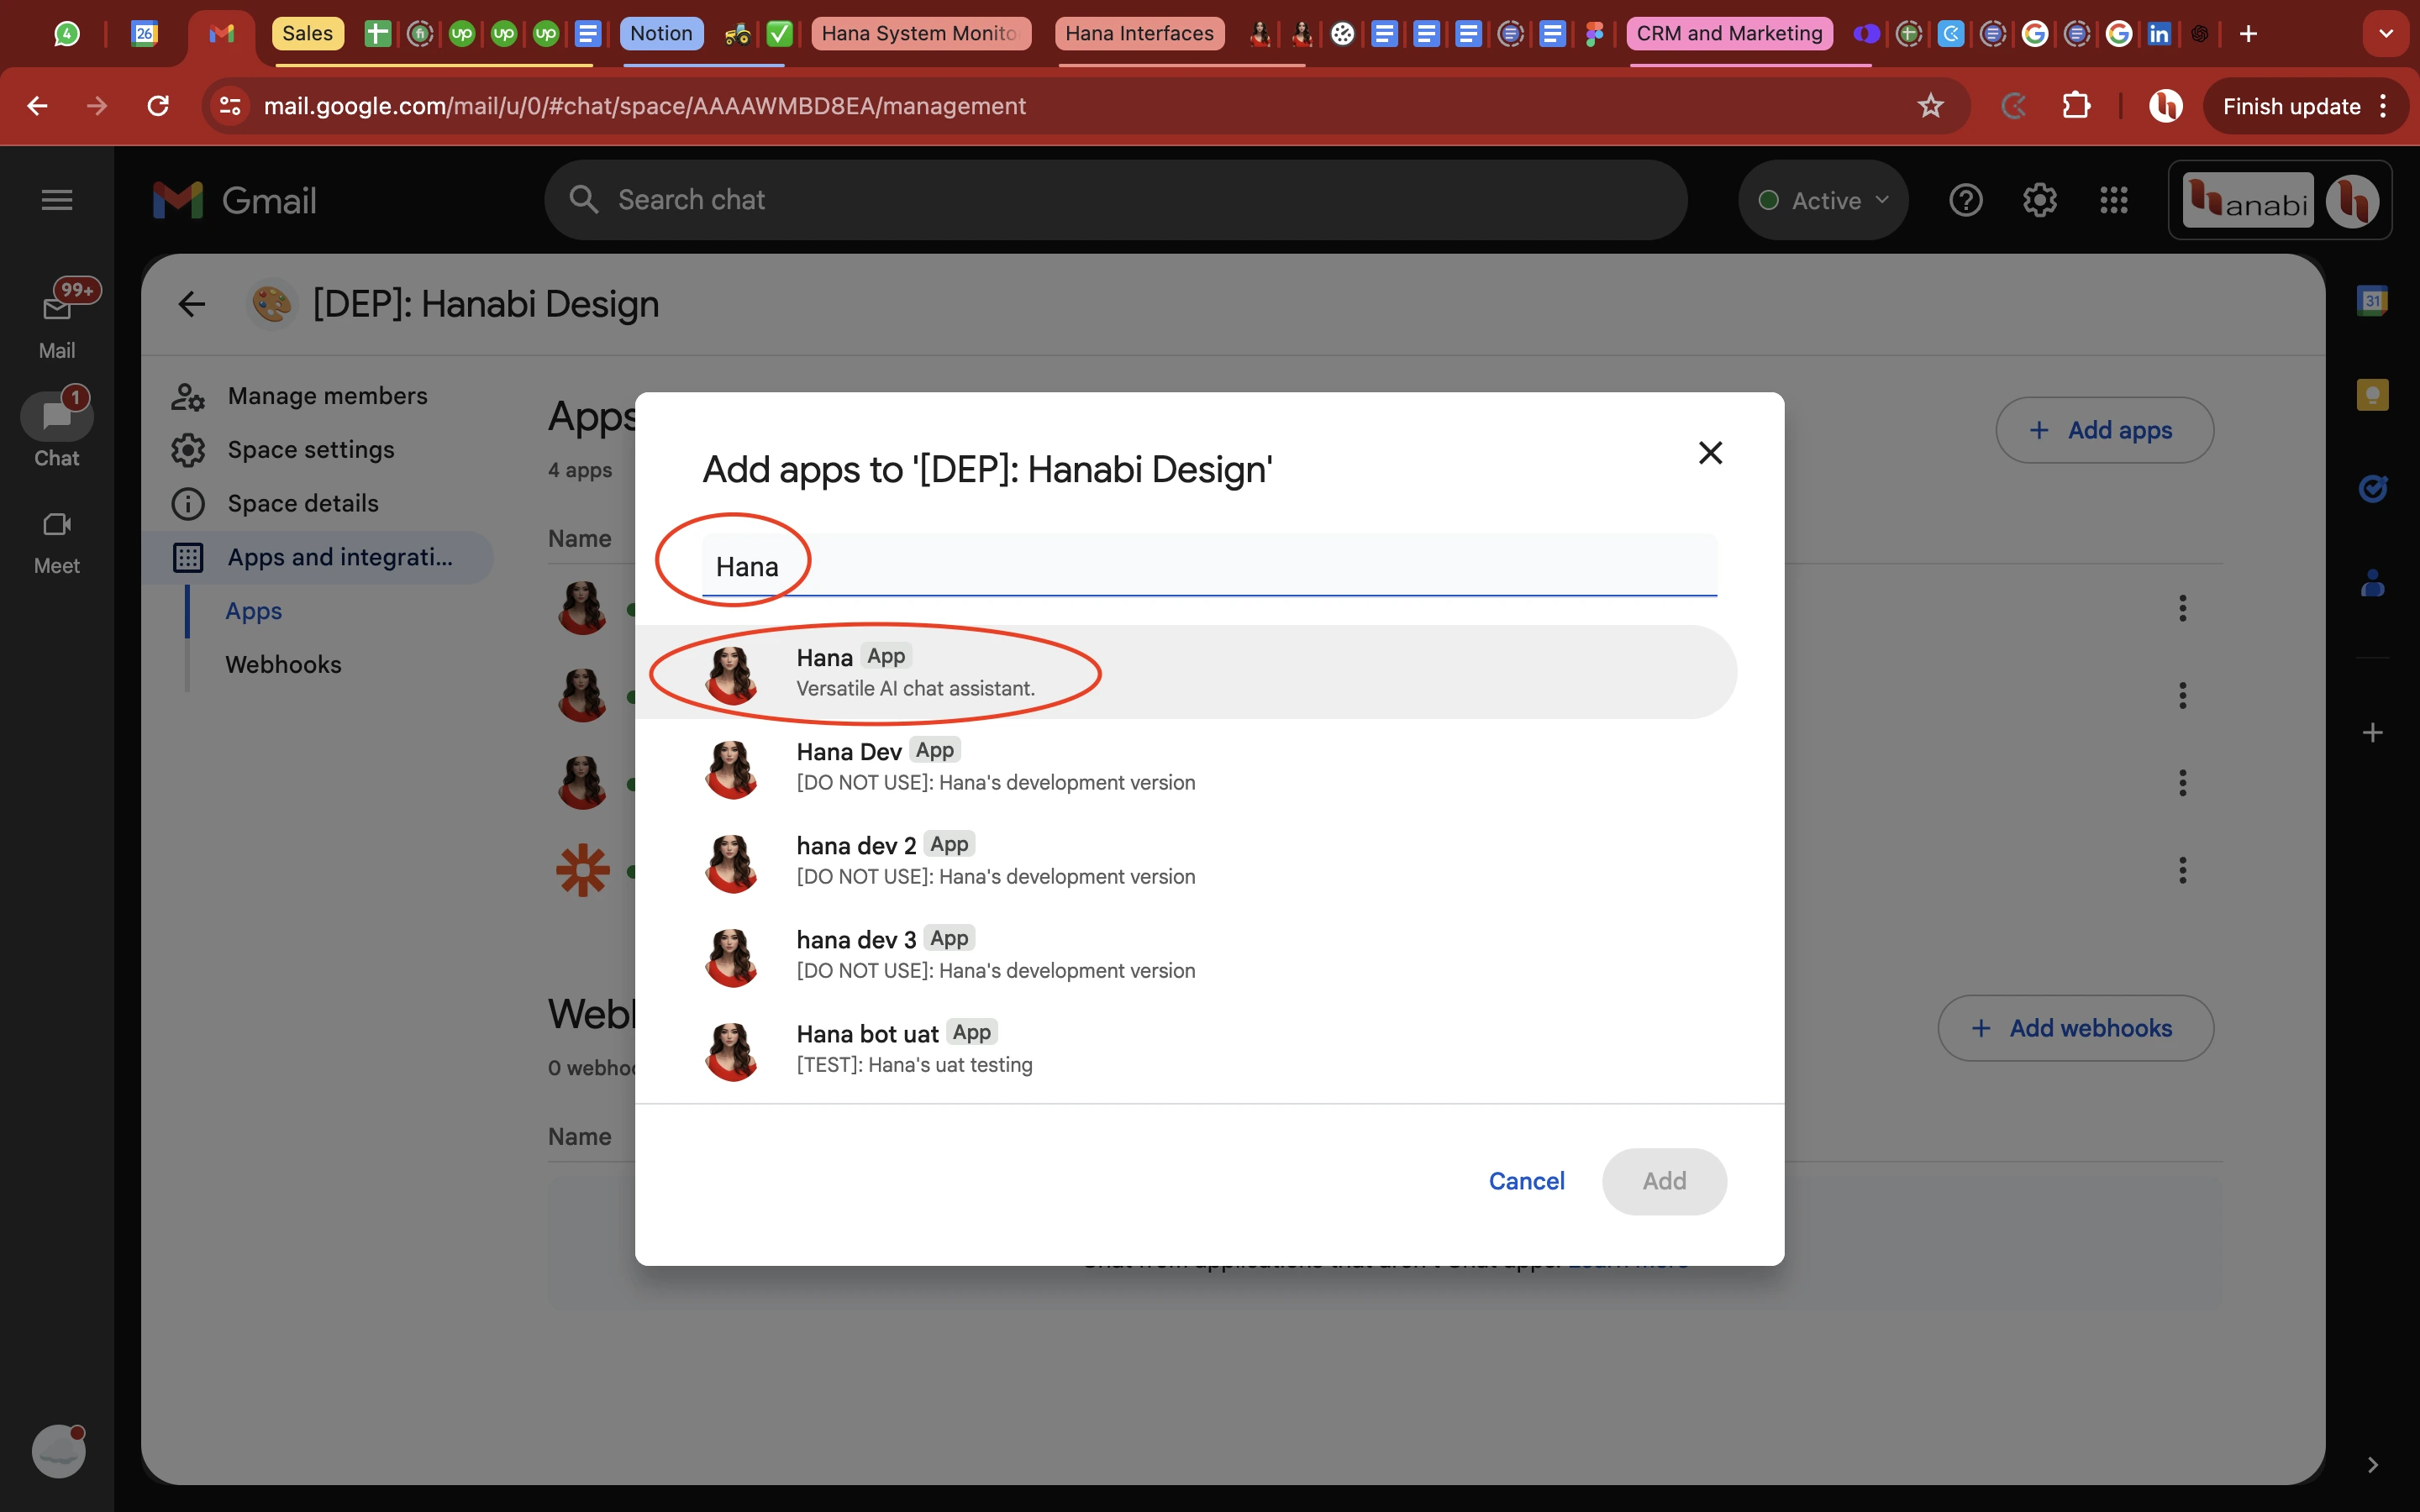Open Meet in the left rail

pos(57,543)
